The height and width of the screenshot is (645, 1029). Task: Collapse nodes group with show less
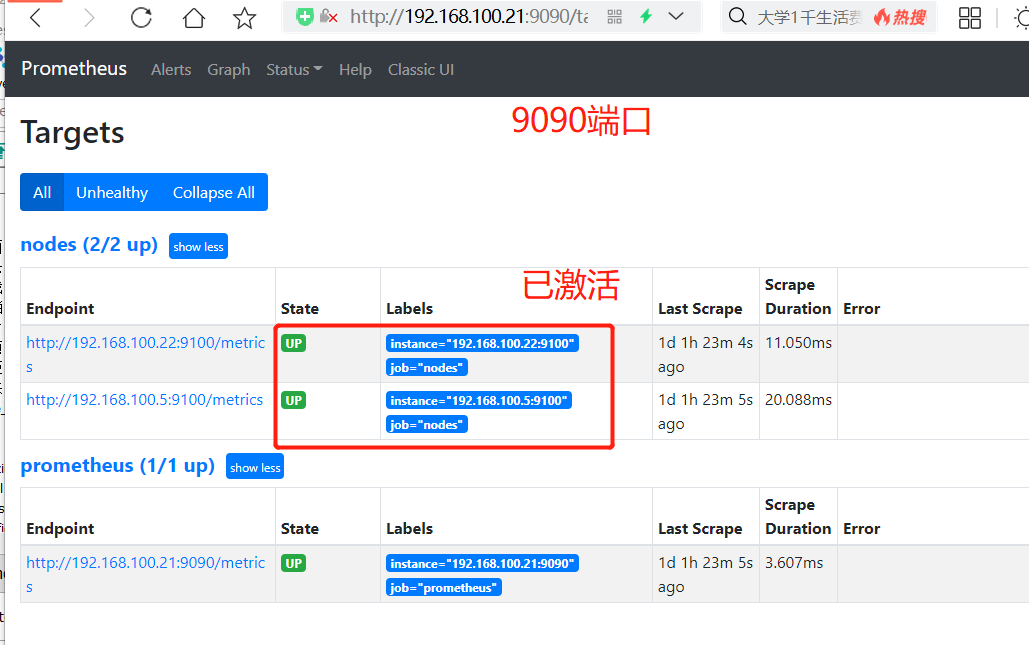click(x=198, y=246)
